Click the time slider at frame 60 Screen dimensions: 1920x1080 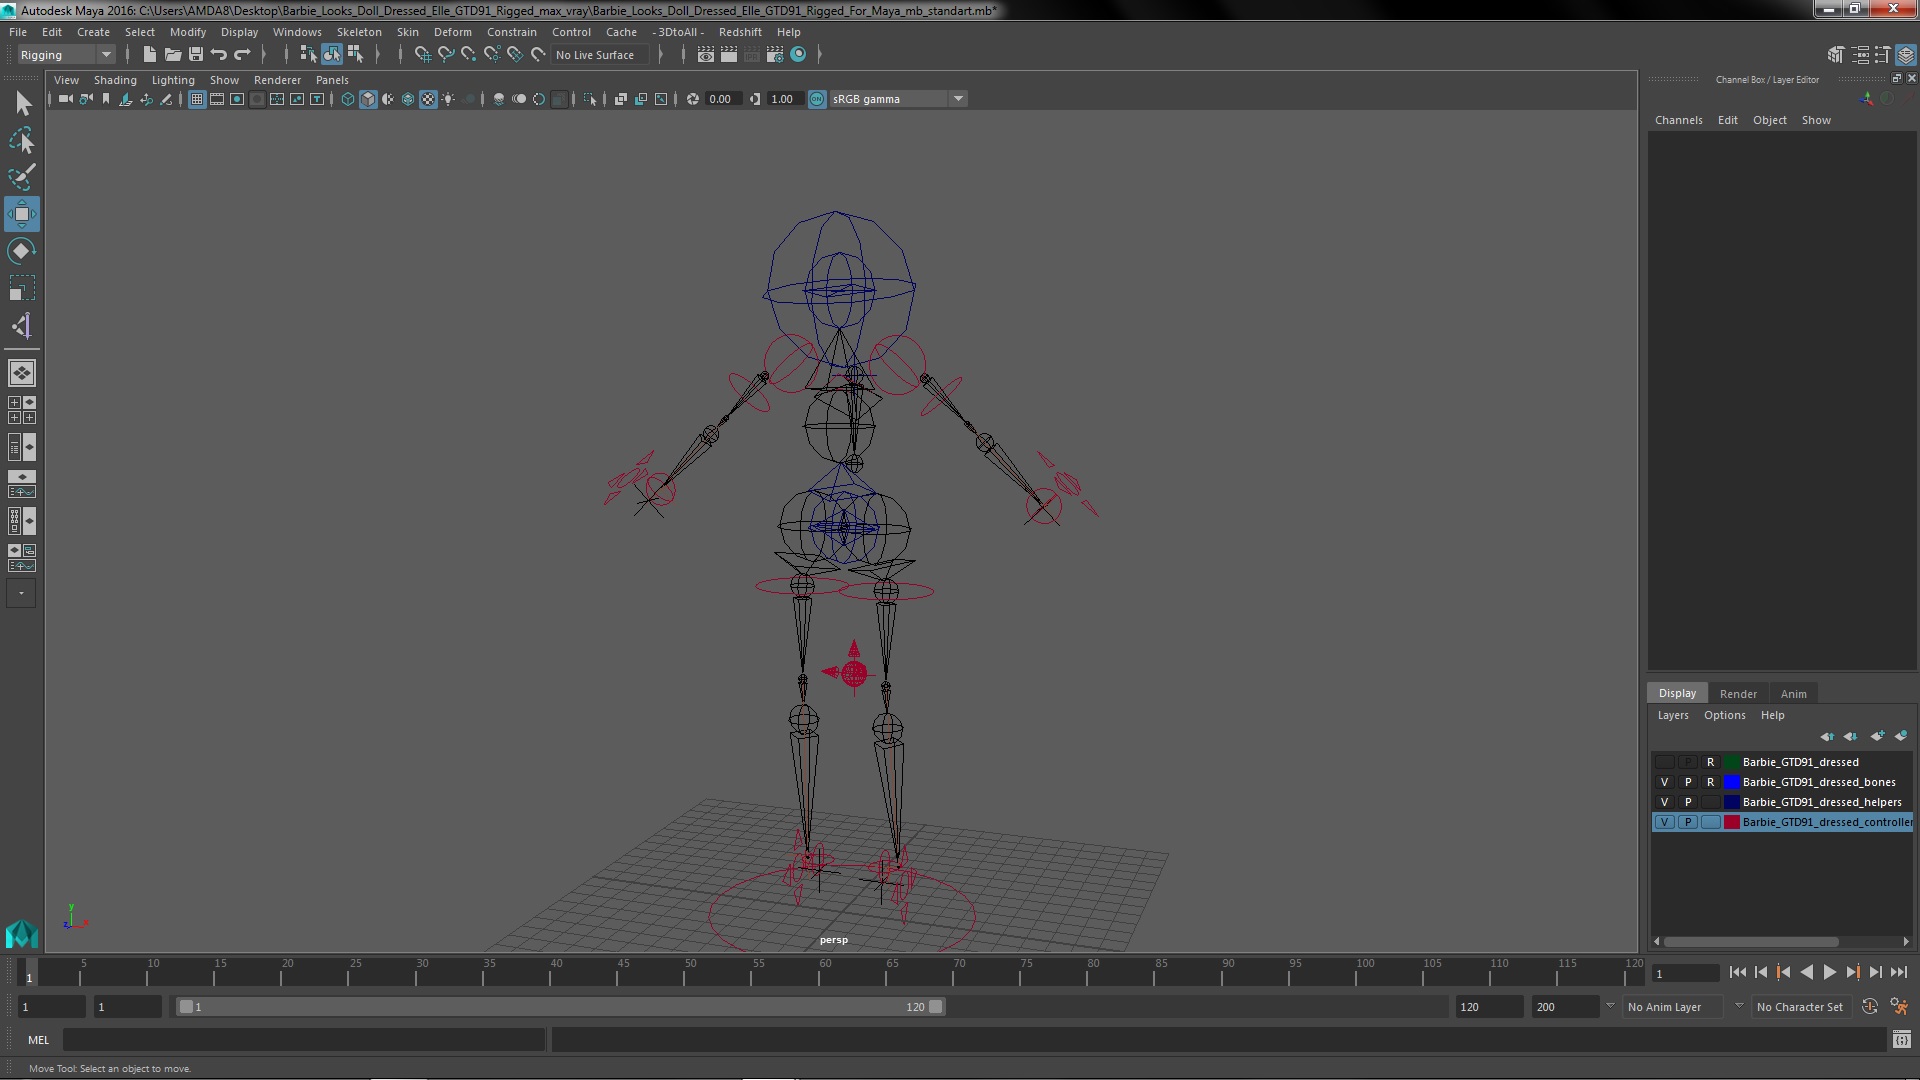click(825, 973)
